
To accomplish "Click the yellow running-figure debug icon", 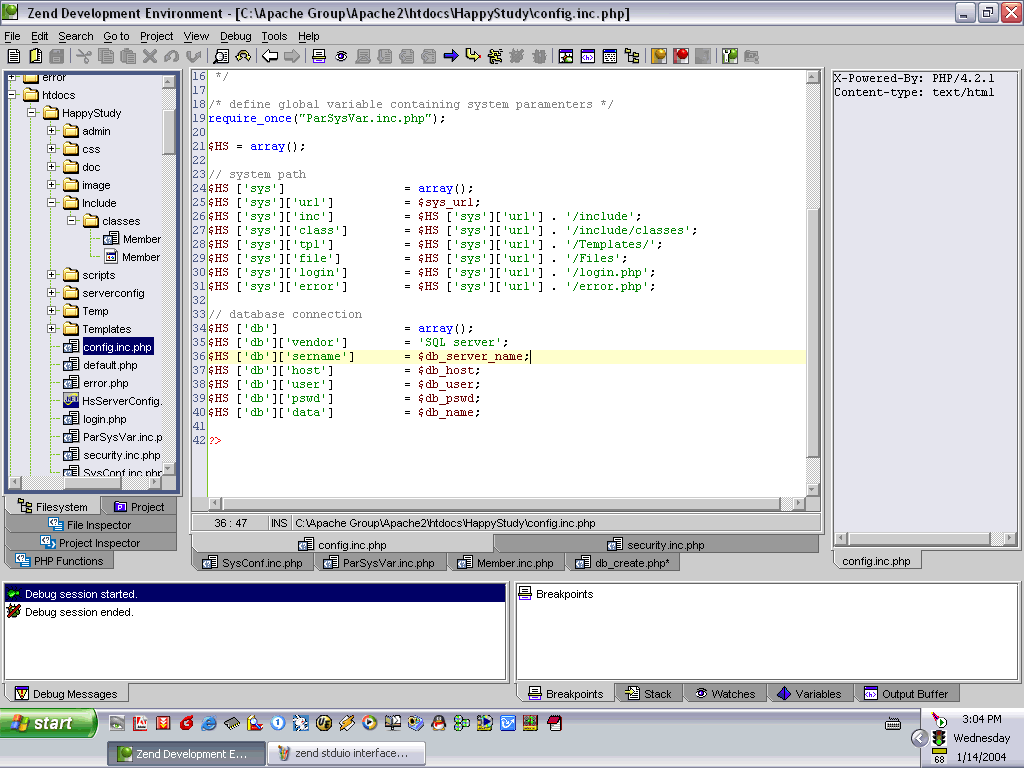I will coord(495,56).
